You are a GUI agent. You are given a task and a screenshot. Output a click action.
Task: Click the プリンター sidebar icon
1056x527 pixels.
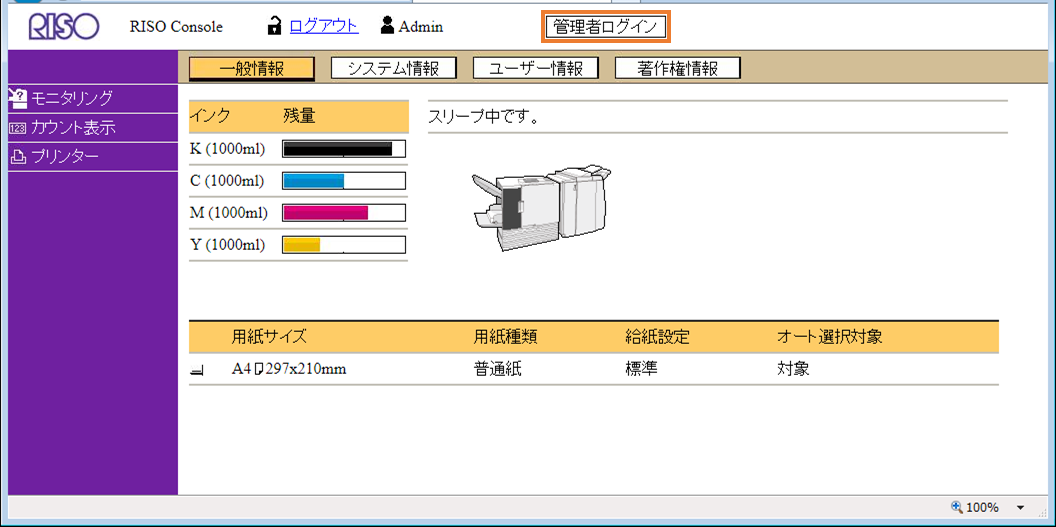click(x=18, y=157)
